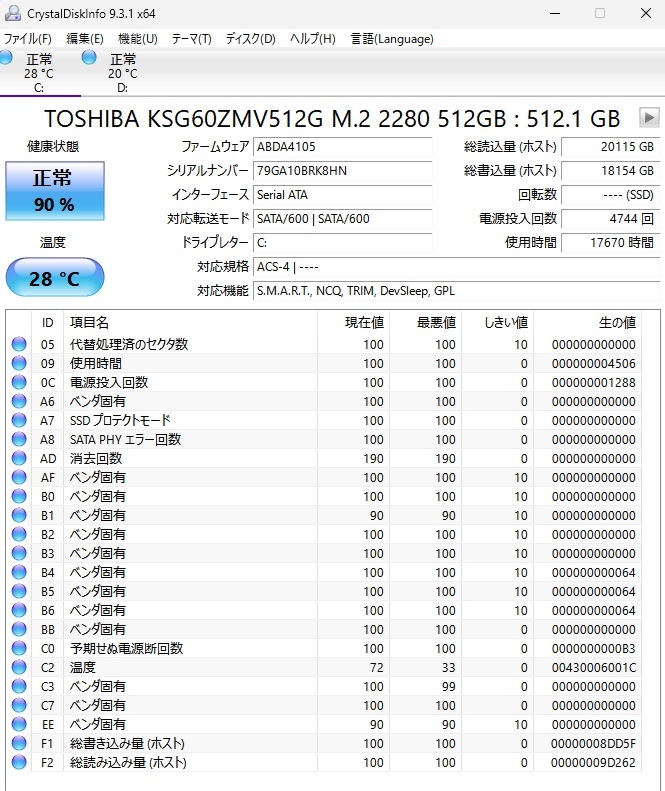Click the status orb for row C2
The image size is (665, 791).
(x=19, y=667)
